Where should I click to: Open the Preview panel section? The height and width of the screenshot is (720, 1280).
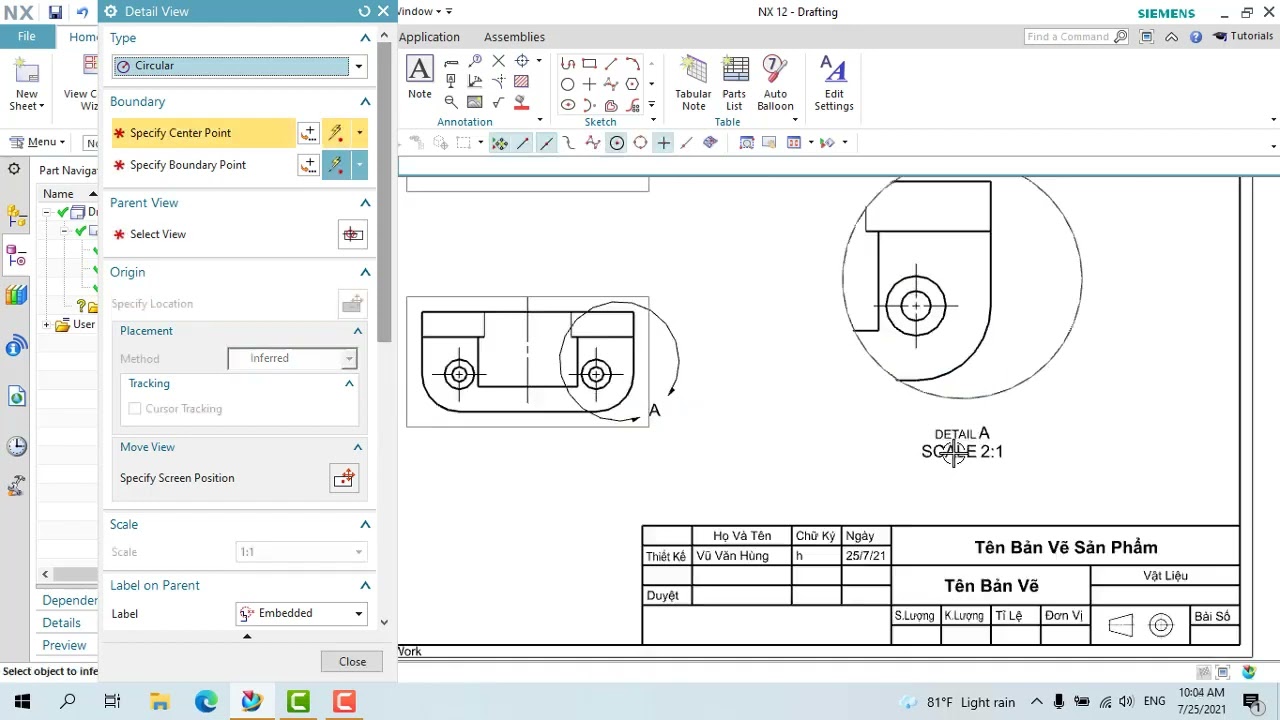tap(64, 645)
